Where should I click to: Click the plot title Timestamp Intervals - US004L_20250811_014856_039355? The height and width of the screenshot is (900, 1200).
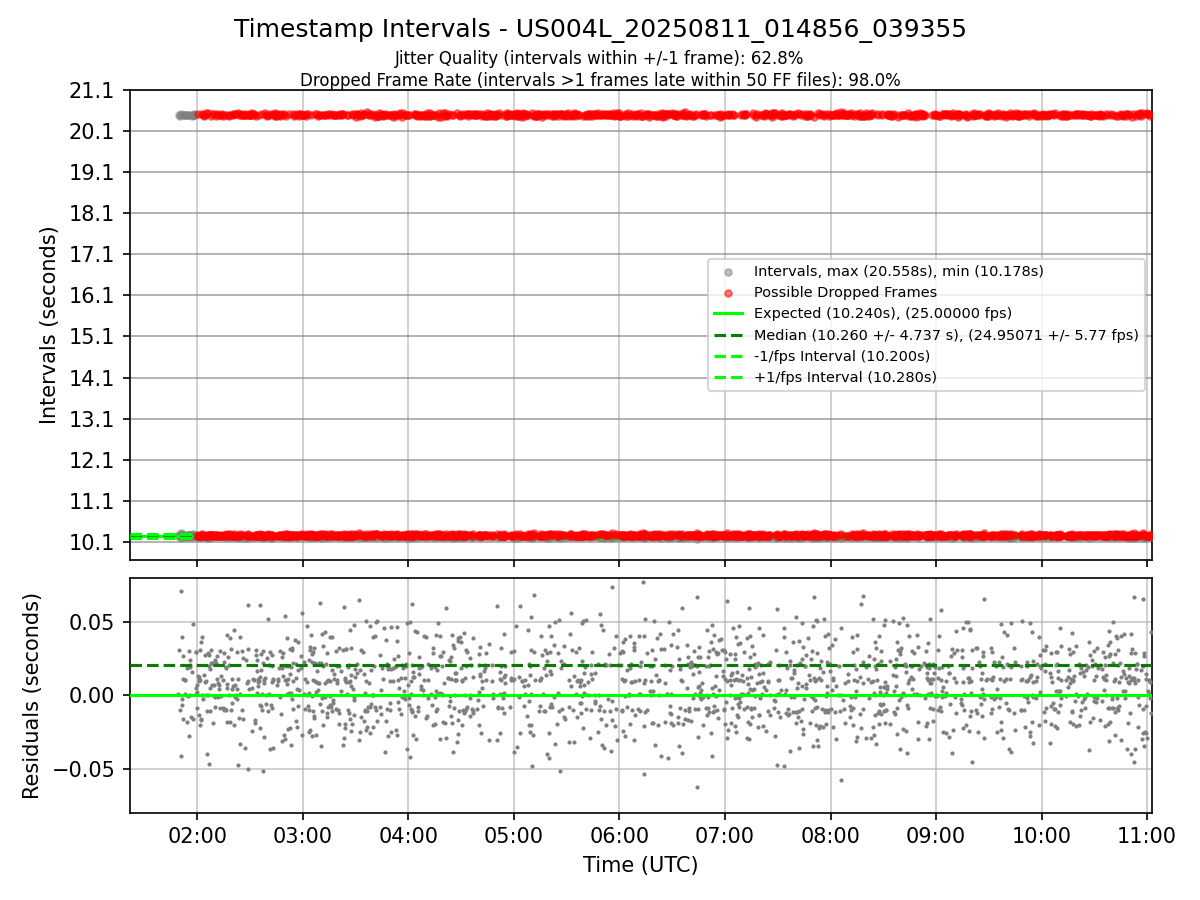[x=600, y=29]
